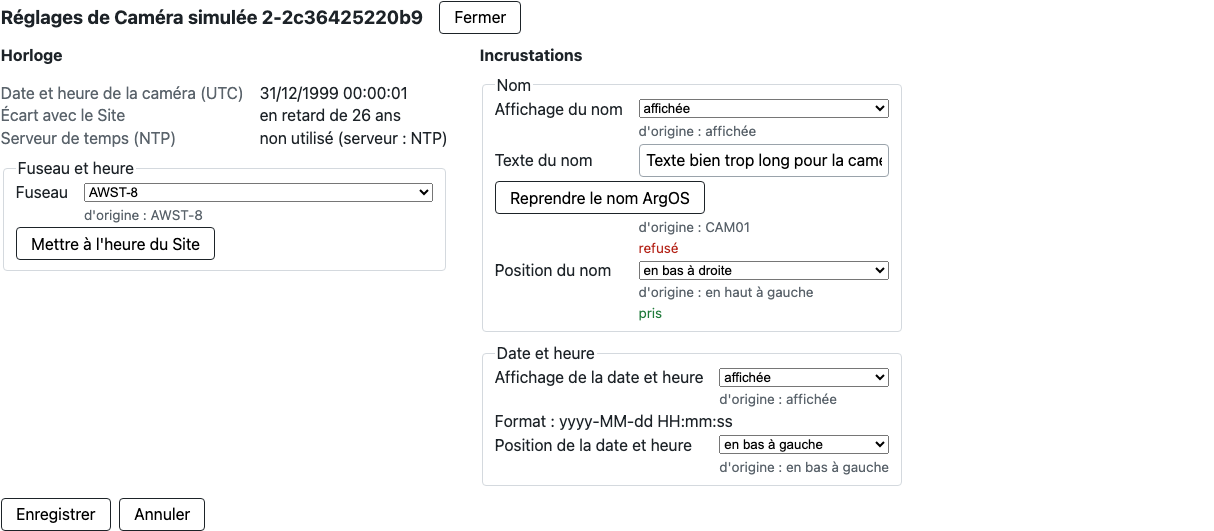The height and width of the screenshot is (531, 1214).
Task: Click the 'Texte du nom' label
Action: [544, 160]
